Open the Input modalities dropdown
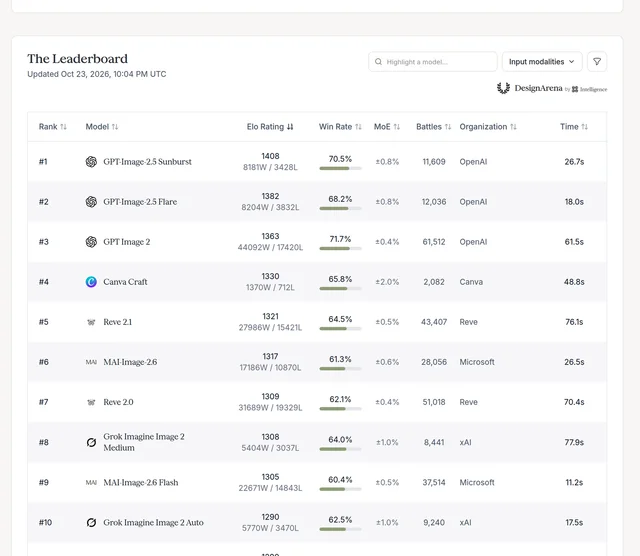 (542, 62)
